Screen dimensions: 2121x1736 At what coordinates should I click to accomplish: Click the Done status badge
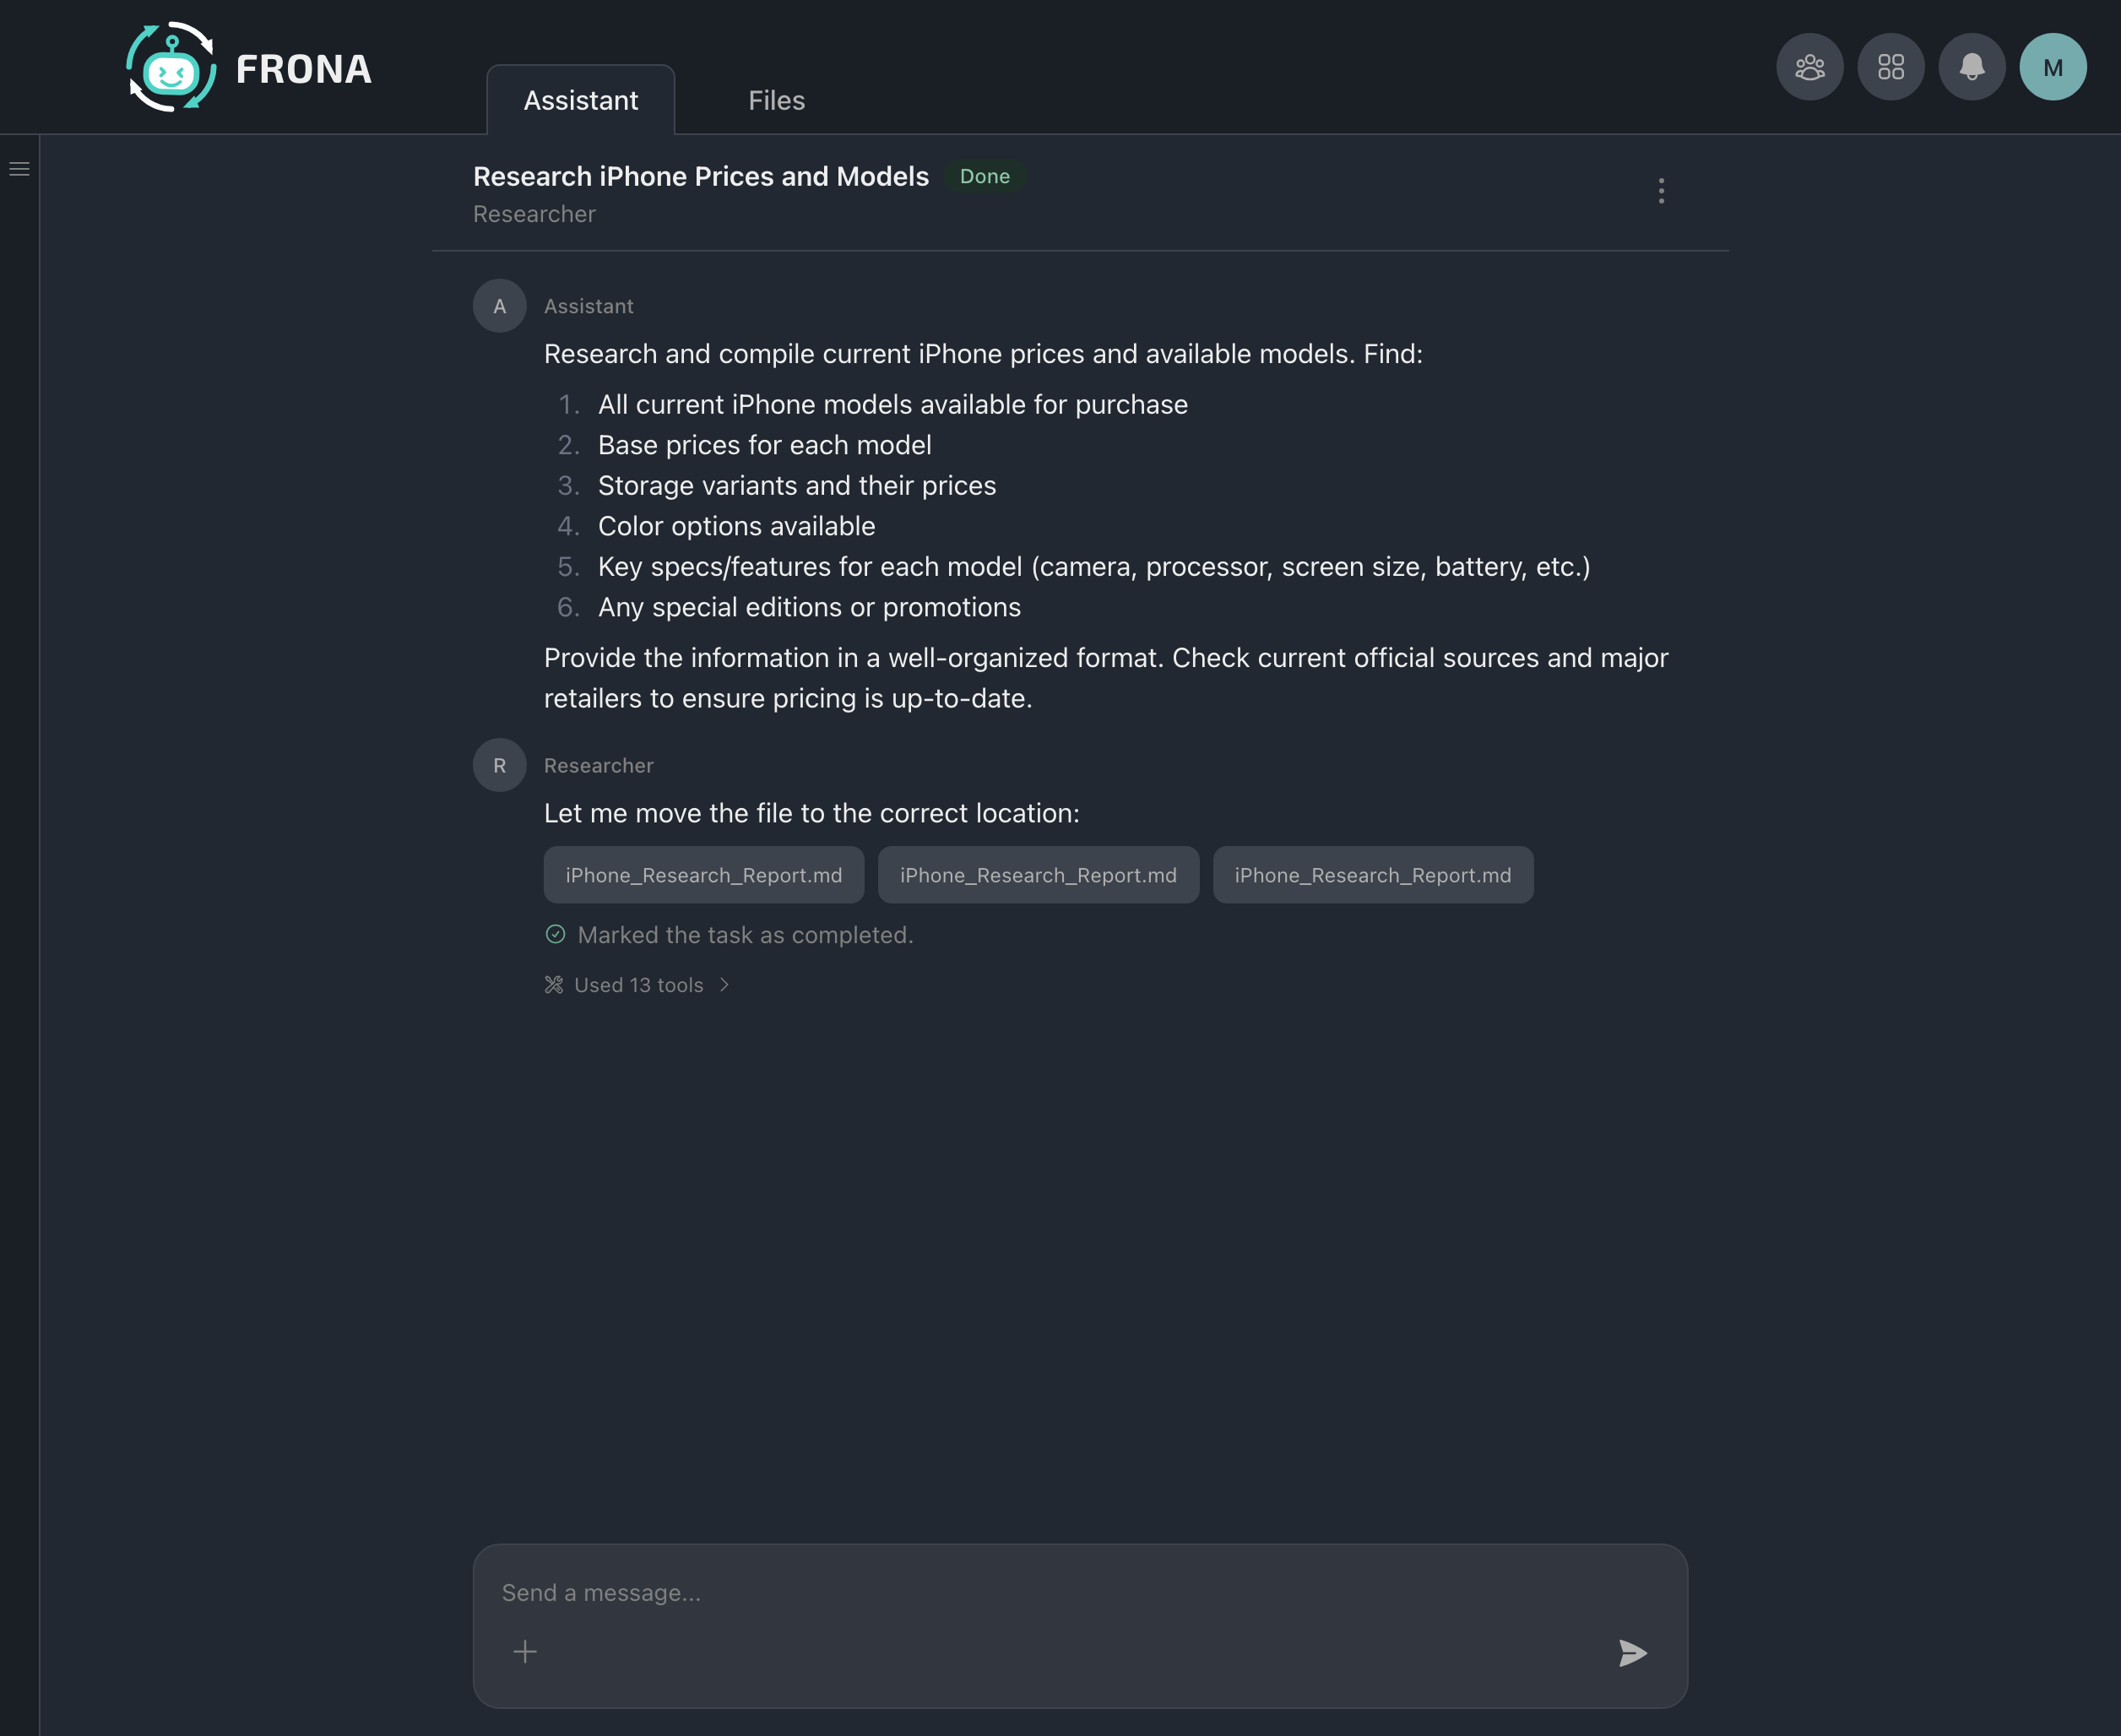tap(984, 176)
